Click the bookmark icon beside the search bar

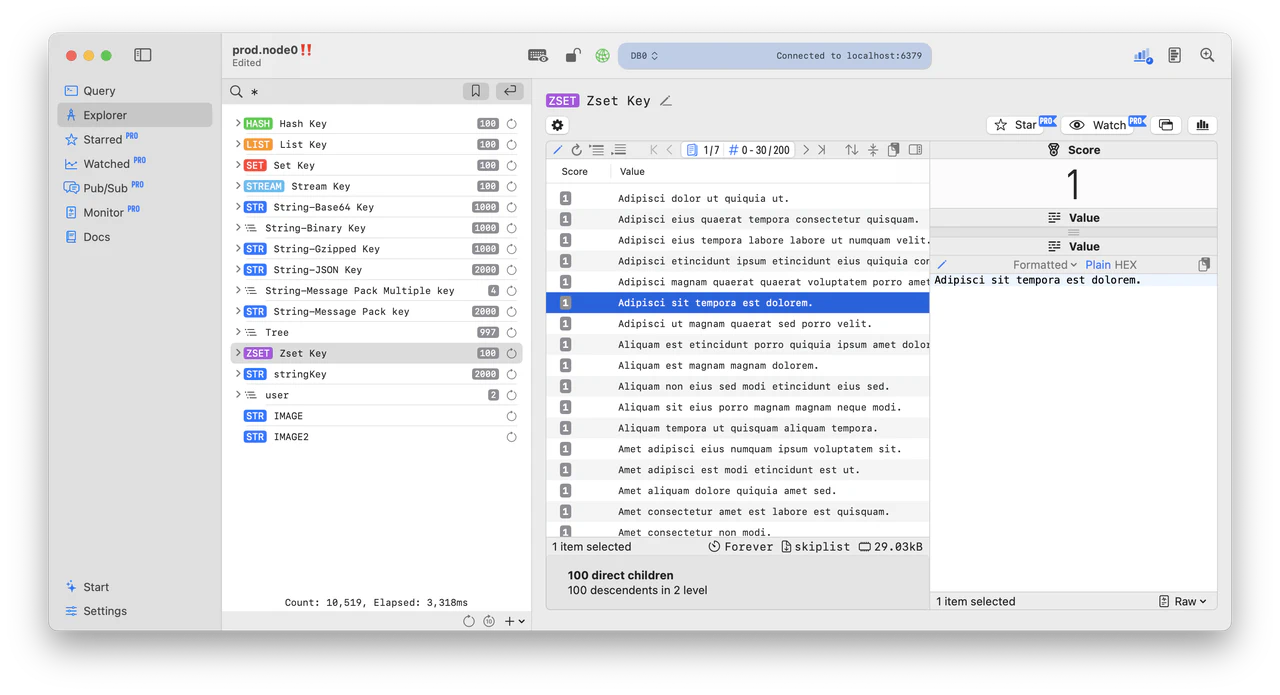coord(475,90)
